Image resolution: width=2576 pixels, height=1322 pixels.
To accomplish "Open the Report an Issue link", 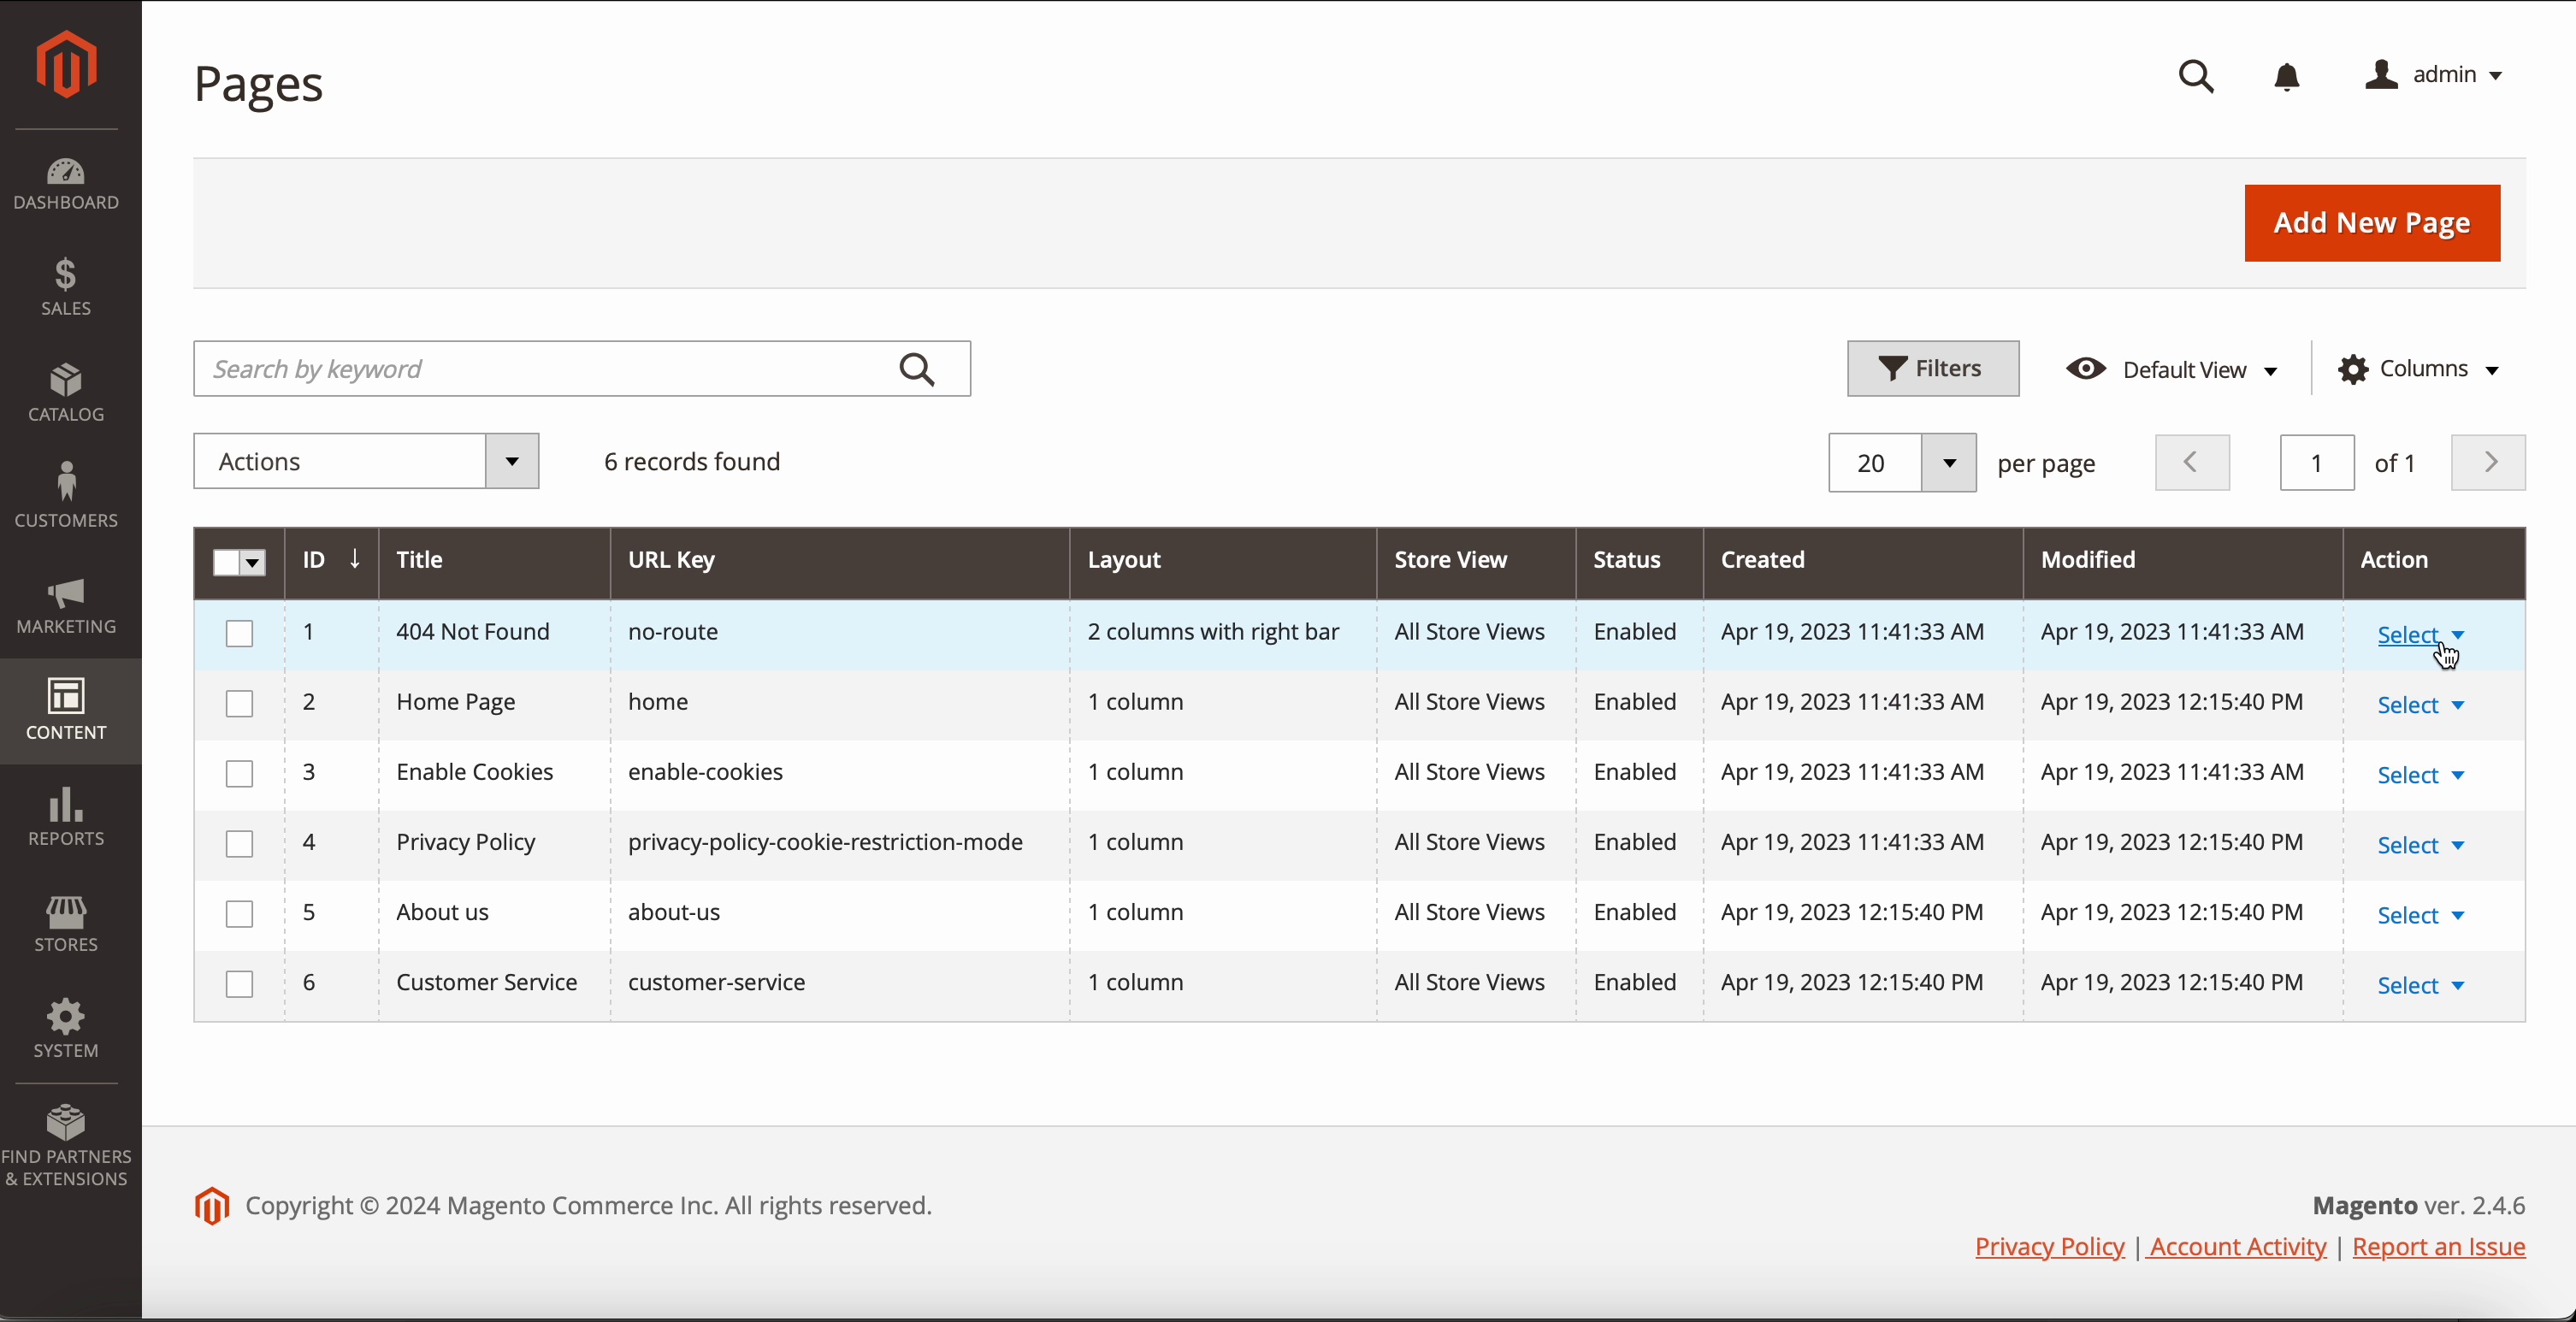I will pos(2438,1247).
